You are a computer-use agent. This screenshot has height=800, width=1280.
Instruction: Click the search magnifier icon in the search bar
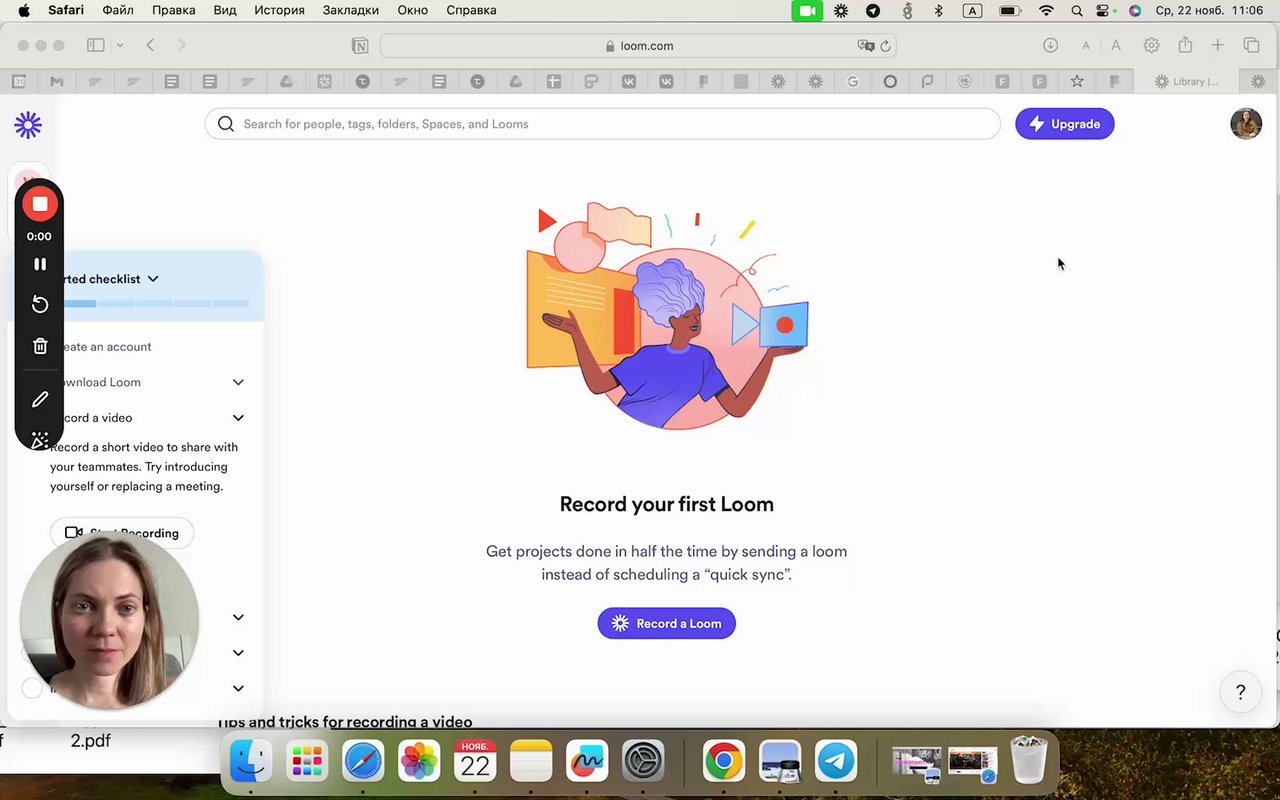(226, 124)
